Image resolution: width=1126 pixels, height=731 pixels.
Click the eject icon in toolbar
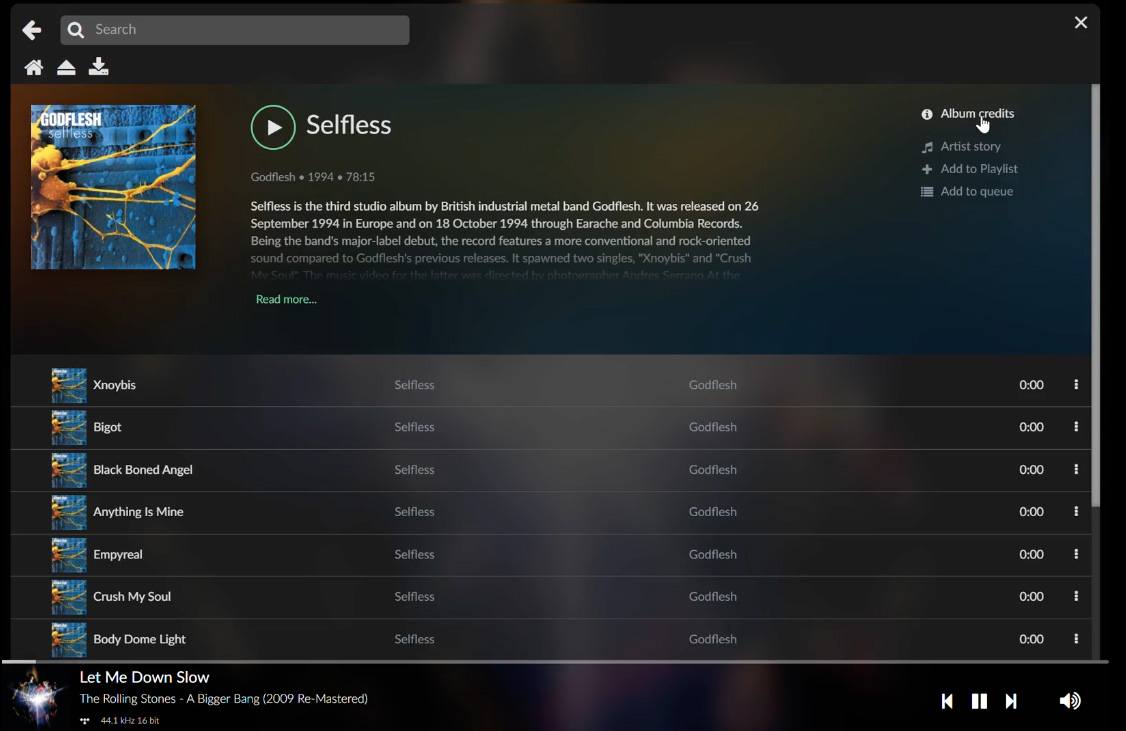66,67
